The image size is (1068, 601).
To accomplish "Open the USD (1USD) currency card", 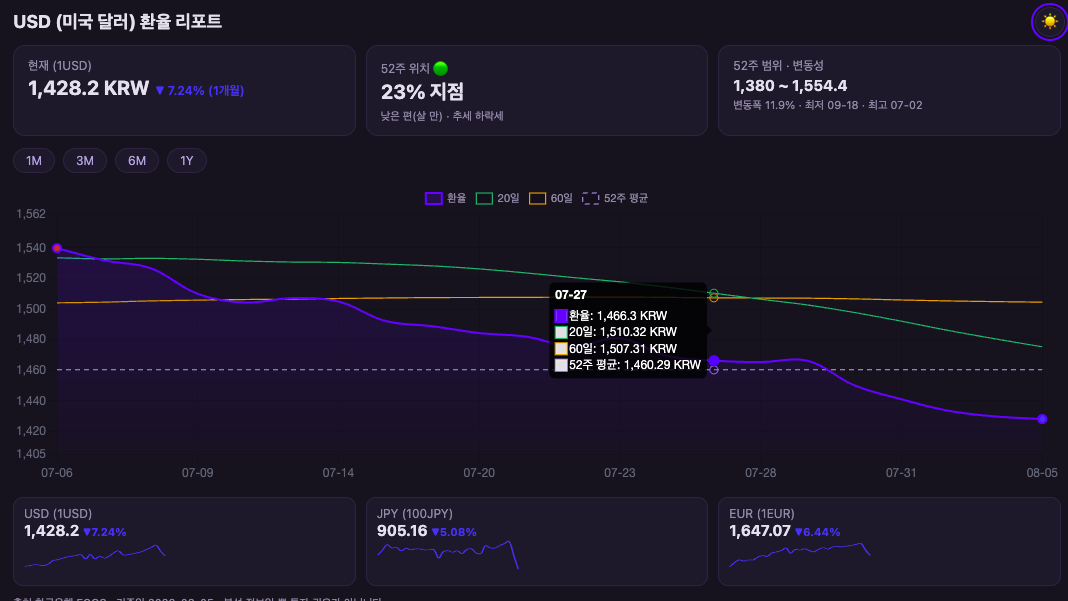I will (184, 541).
